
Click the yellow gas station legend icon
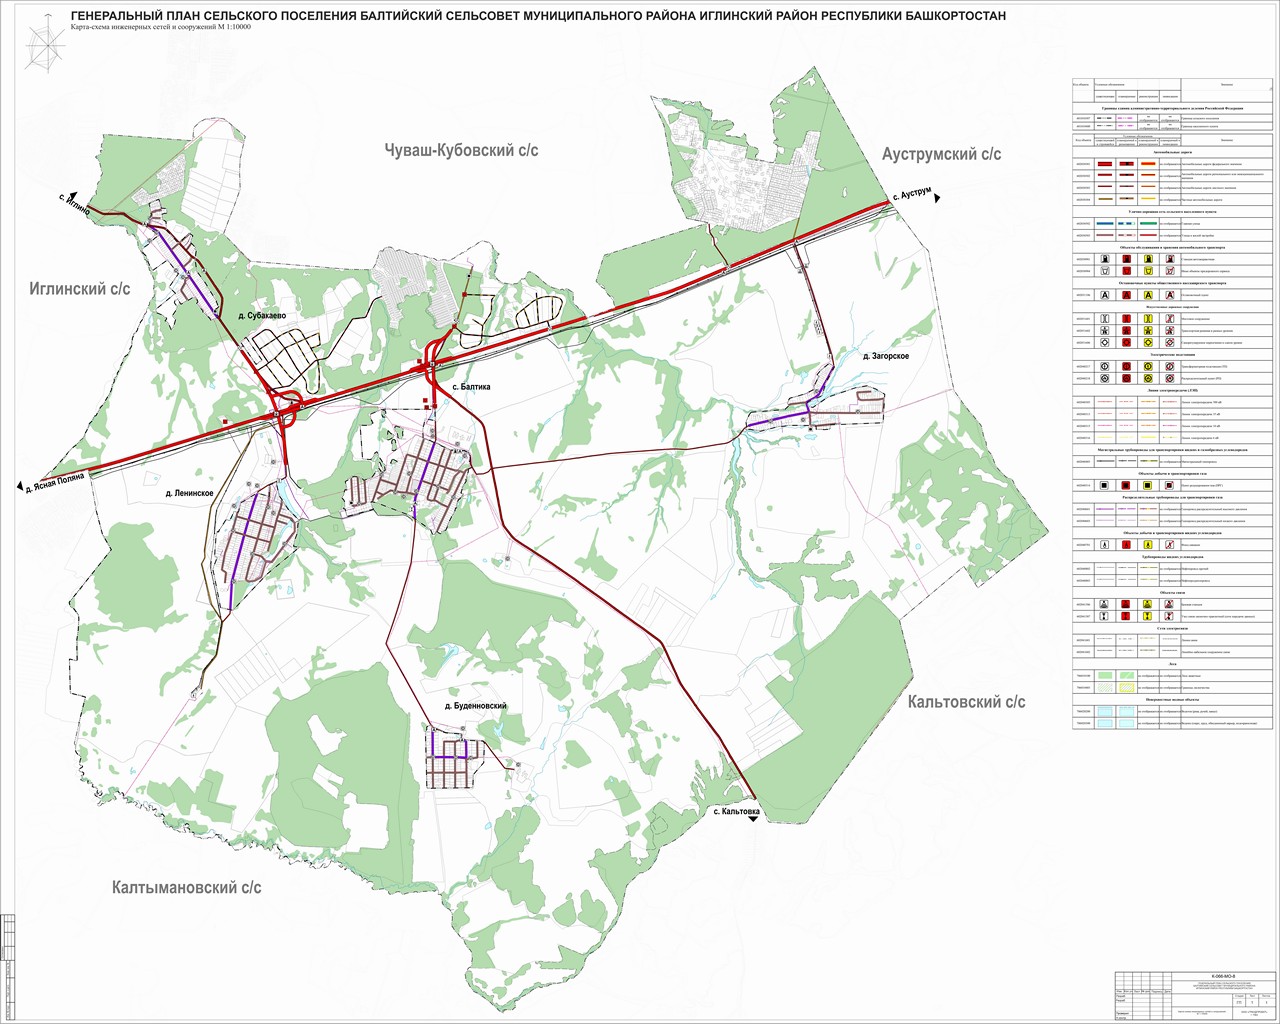[1148, 258]
